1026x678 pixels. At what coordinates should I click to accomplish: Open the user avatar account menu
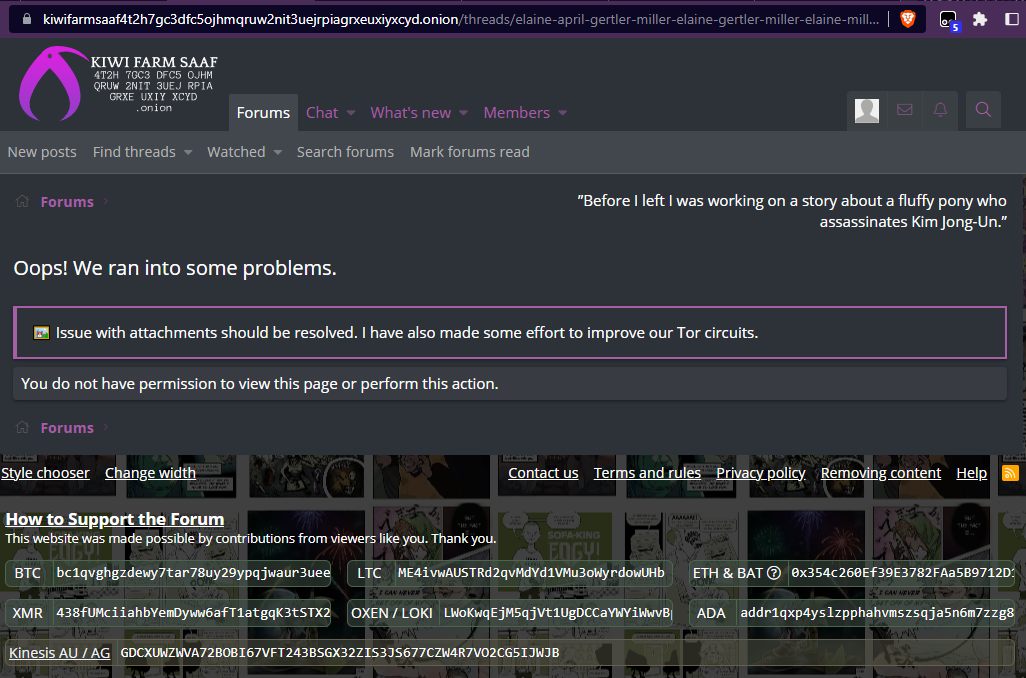tap(866, 110)
